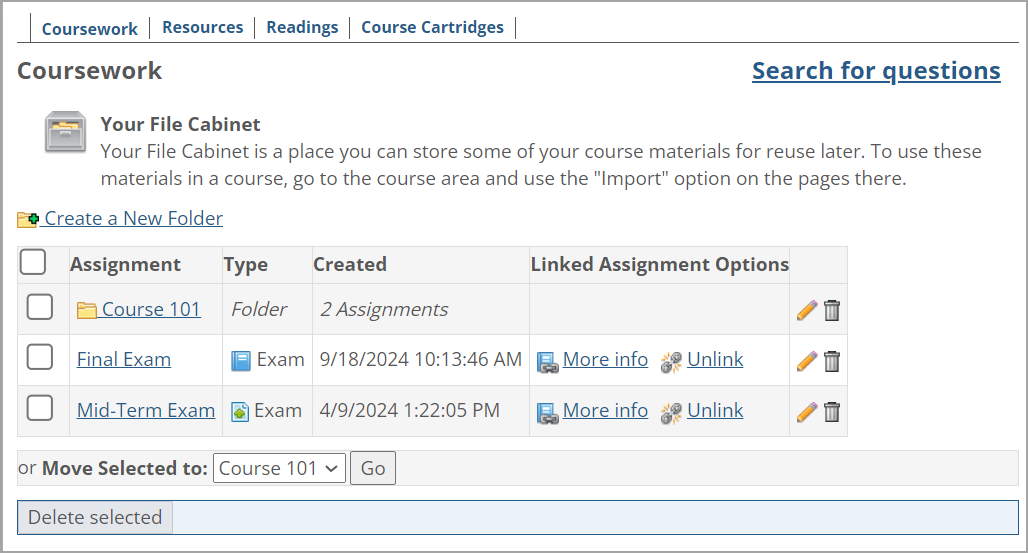Click the date 4/9/2024 1:22:05 PM

409,411
